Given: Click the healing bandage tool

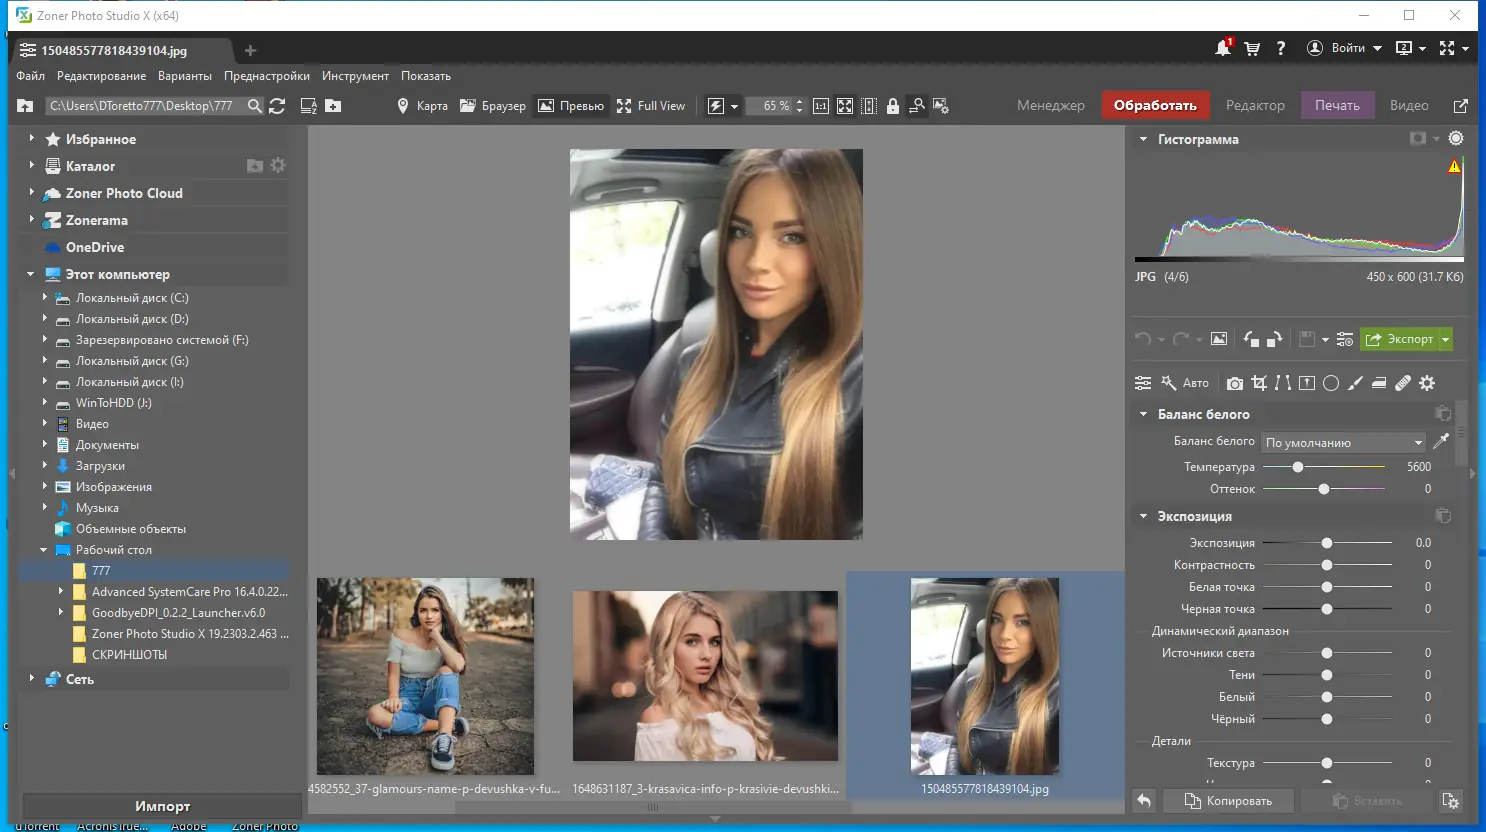Looking at the screenshot, I should click(1403, 383).
